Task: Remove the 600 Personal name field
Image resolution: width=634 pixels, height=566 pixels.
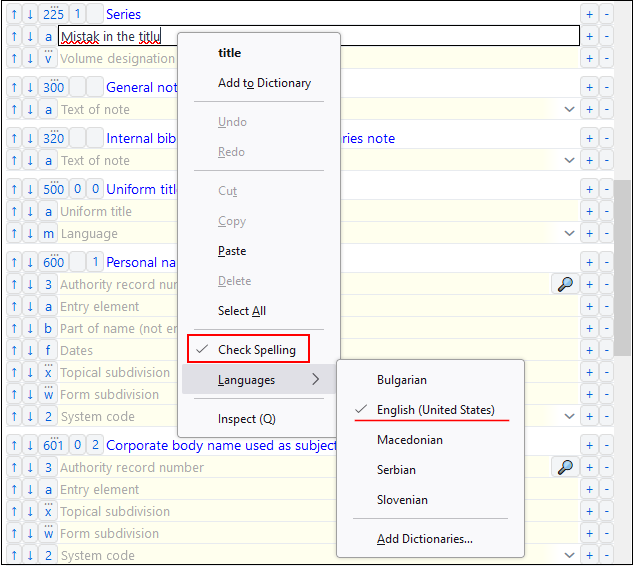Action: [606, 262]
